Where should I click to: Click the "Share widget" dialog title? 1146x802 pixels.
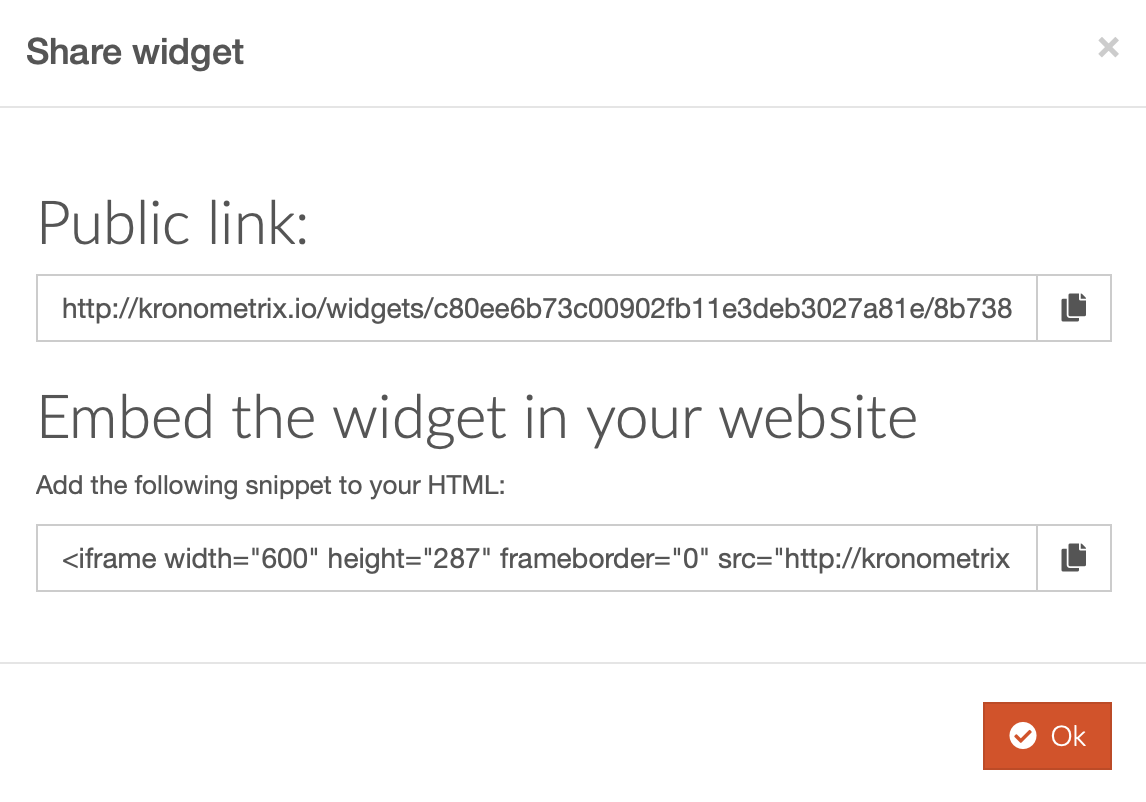134,52
